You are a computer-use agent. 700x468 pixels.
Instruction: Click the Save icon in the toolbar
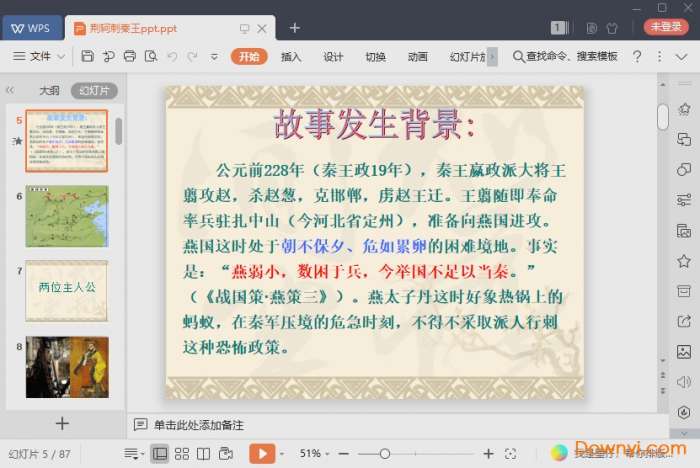pyautogui.click(x=88, y=56)
